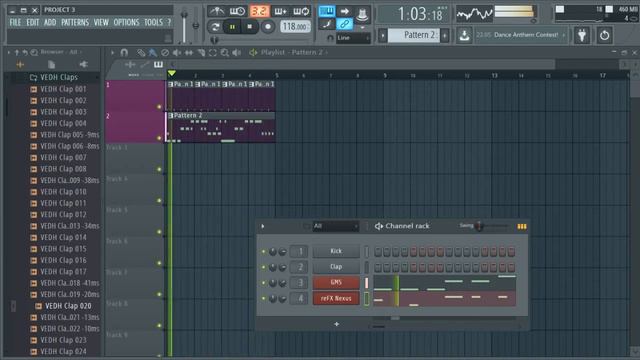This screenshot has width=640, height=360.
Task: Select the playlist zoom tool
Action: pyautogui.click(x=224, y=53)
